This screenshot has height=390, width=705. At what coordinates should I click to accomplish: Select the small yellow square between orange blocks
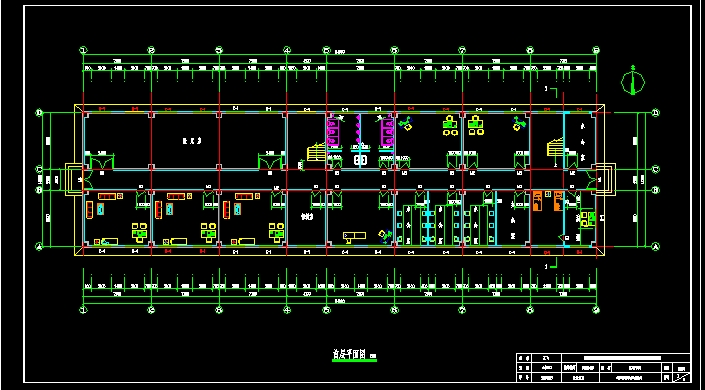point(548,194)
